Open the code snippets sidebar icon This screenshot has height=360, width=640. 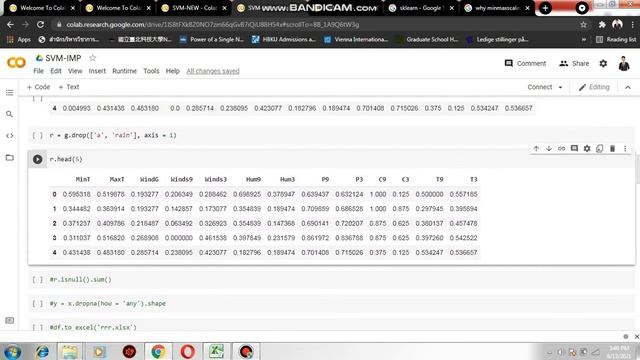tap(9, 136)
